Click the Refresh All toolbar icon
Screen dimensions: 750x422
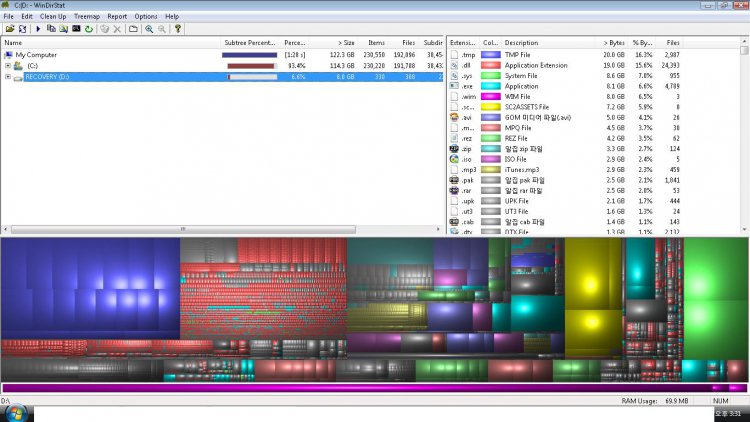point(22,29)
